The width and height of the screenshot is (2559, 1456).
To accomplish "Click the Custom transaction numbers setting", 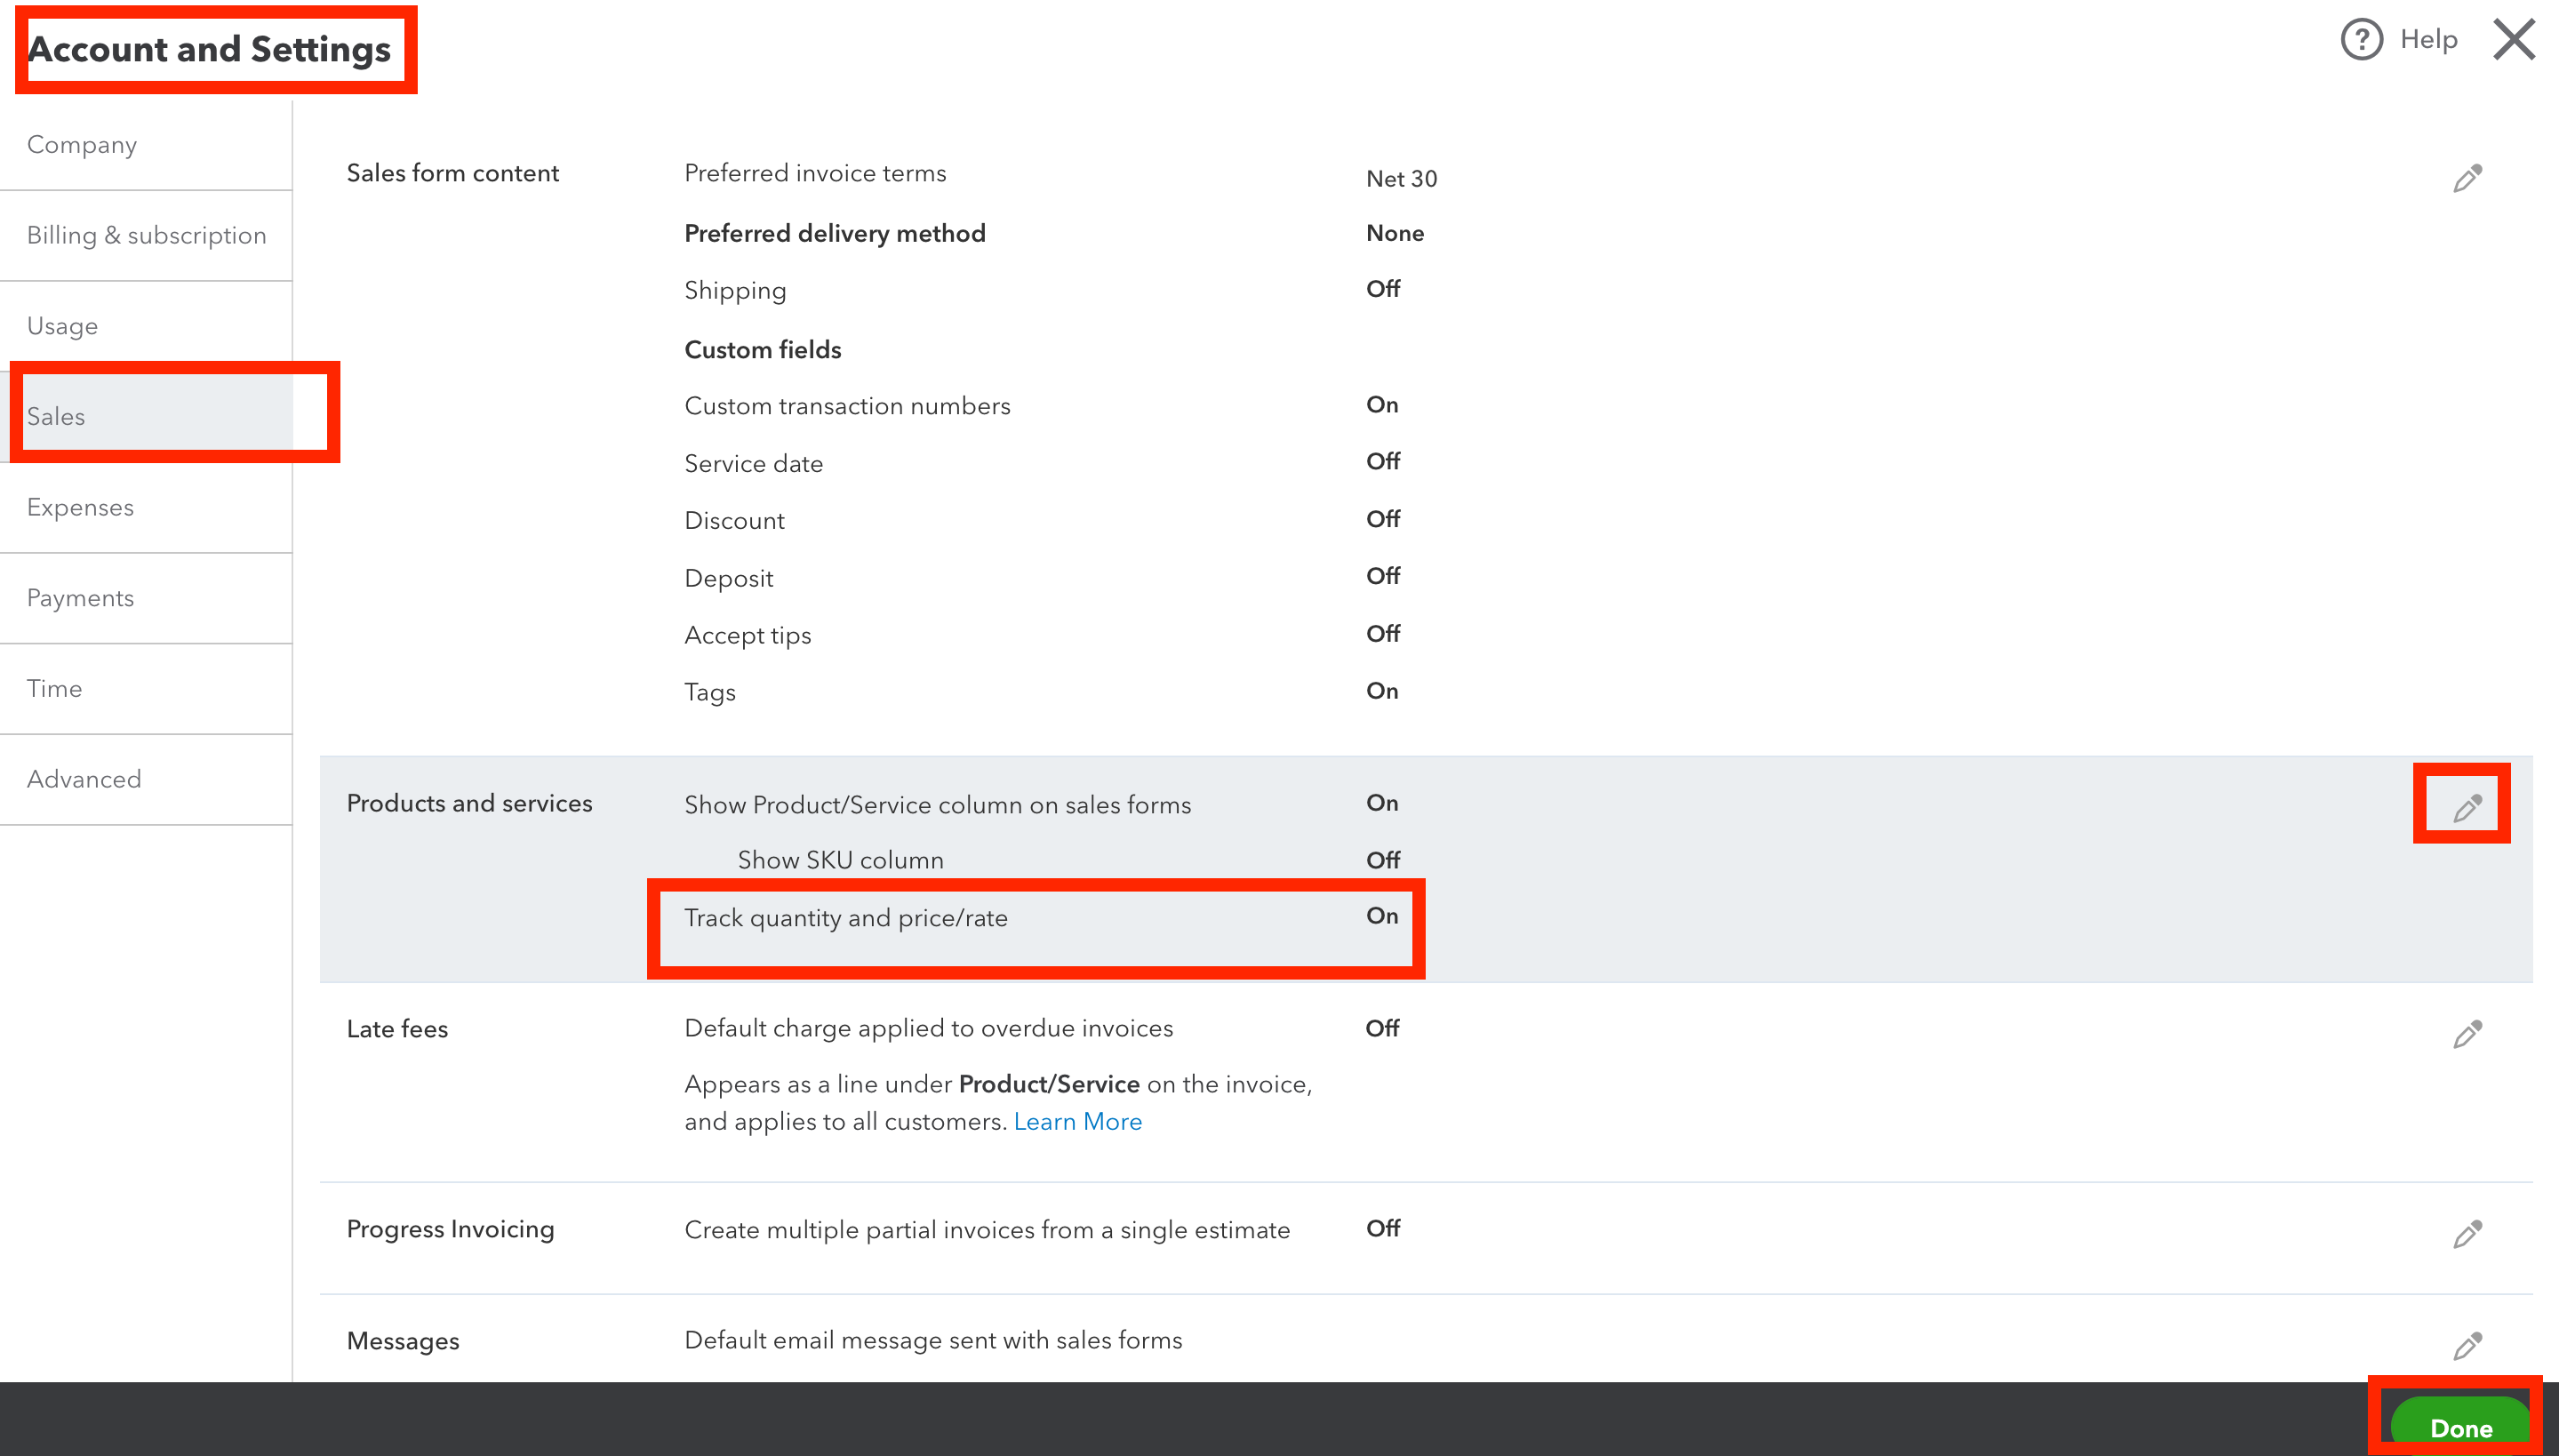I will point(847,406).
